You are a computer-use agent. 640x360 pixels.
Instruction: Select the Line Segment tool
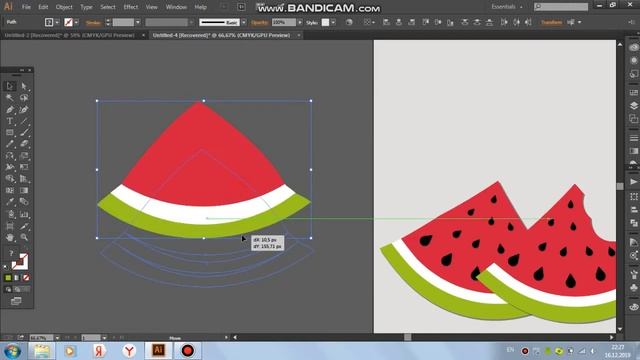click(x=24, y=121)
